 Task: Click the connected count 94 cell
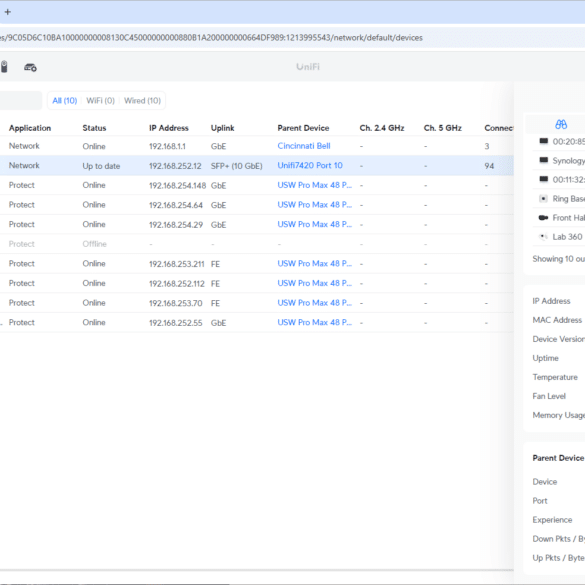pos(489,166)
